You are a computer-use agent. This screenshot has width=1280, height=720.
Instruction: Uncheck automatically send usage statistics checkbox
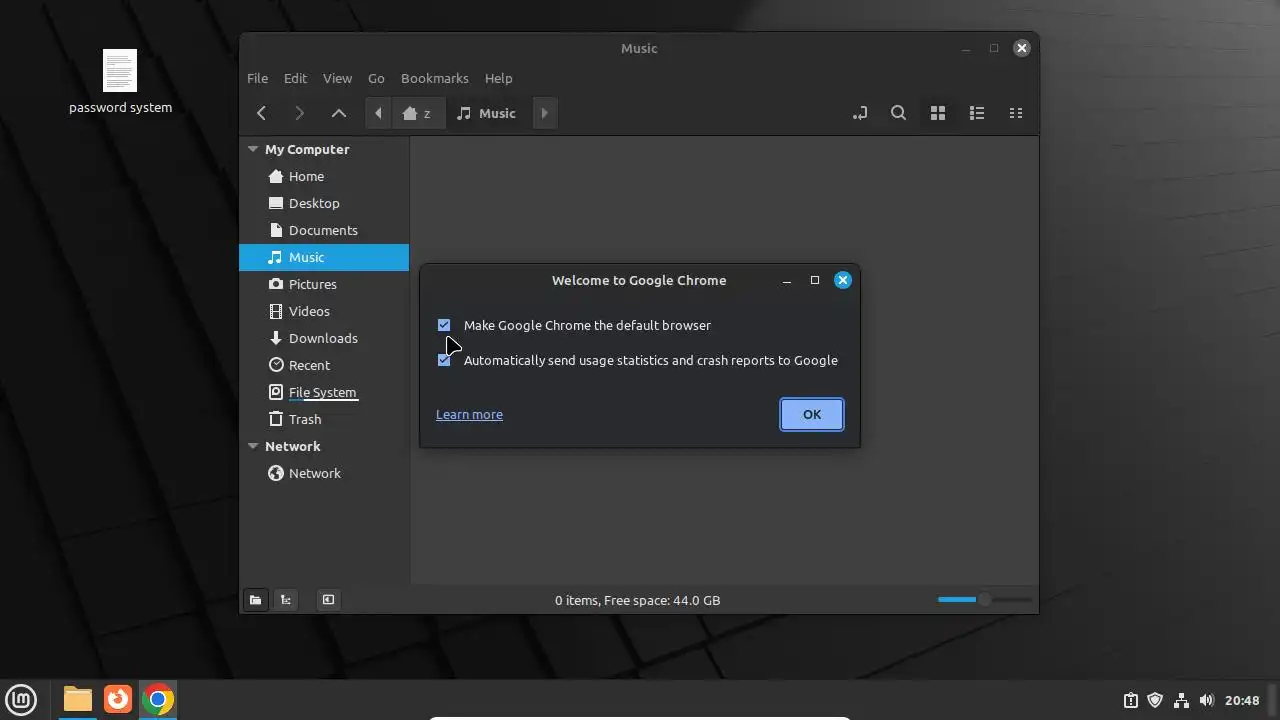pos(444,360)
